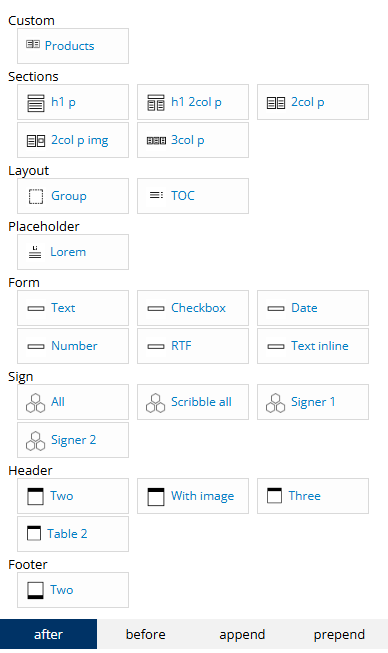The image size is (388, 653).
Task: Click the Scribble all hexagon icon
Action: (x=155, y=403)
